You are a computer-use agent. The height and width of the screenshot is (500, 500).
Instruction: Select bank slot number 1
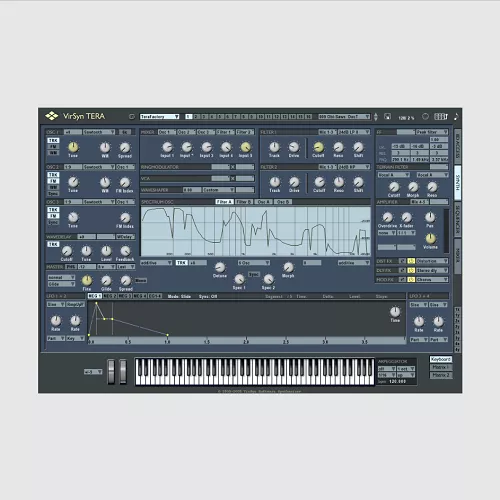tap(188, 116)
